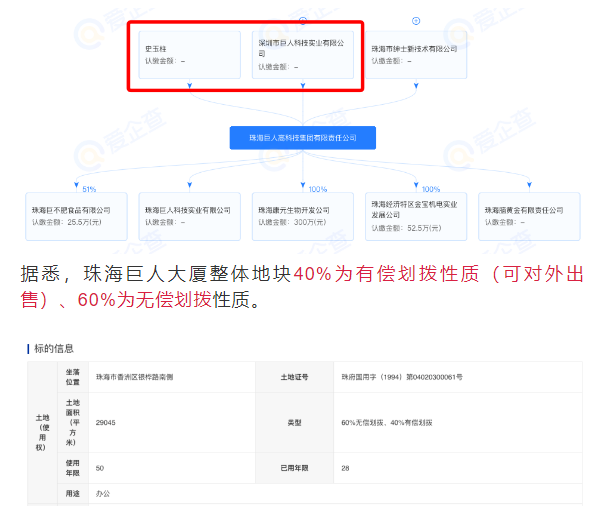Select the 深圳市巨人科技实业有限公司 node
Image resolution: width=594 pixels, height=507 pixels.
[x=303, y=55]
